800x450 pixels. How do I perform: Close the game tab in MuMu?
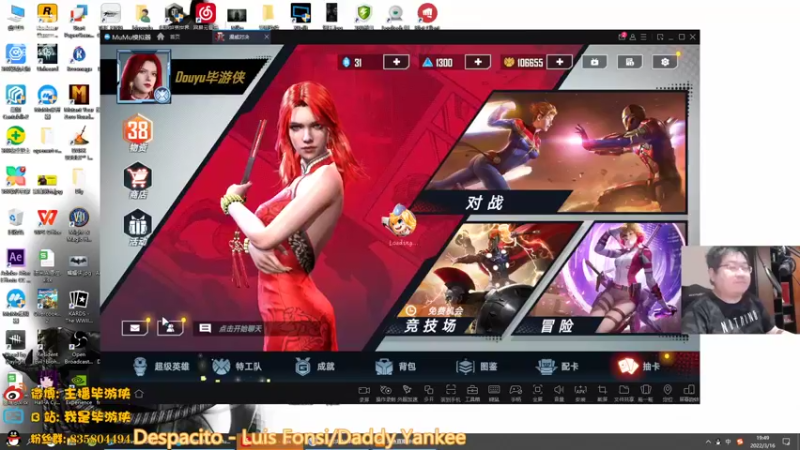pyautogui.click(x=266, y=37)
